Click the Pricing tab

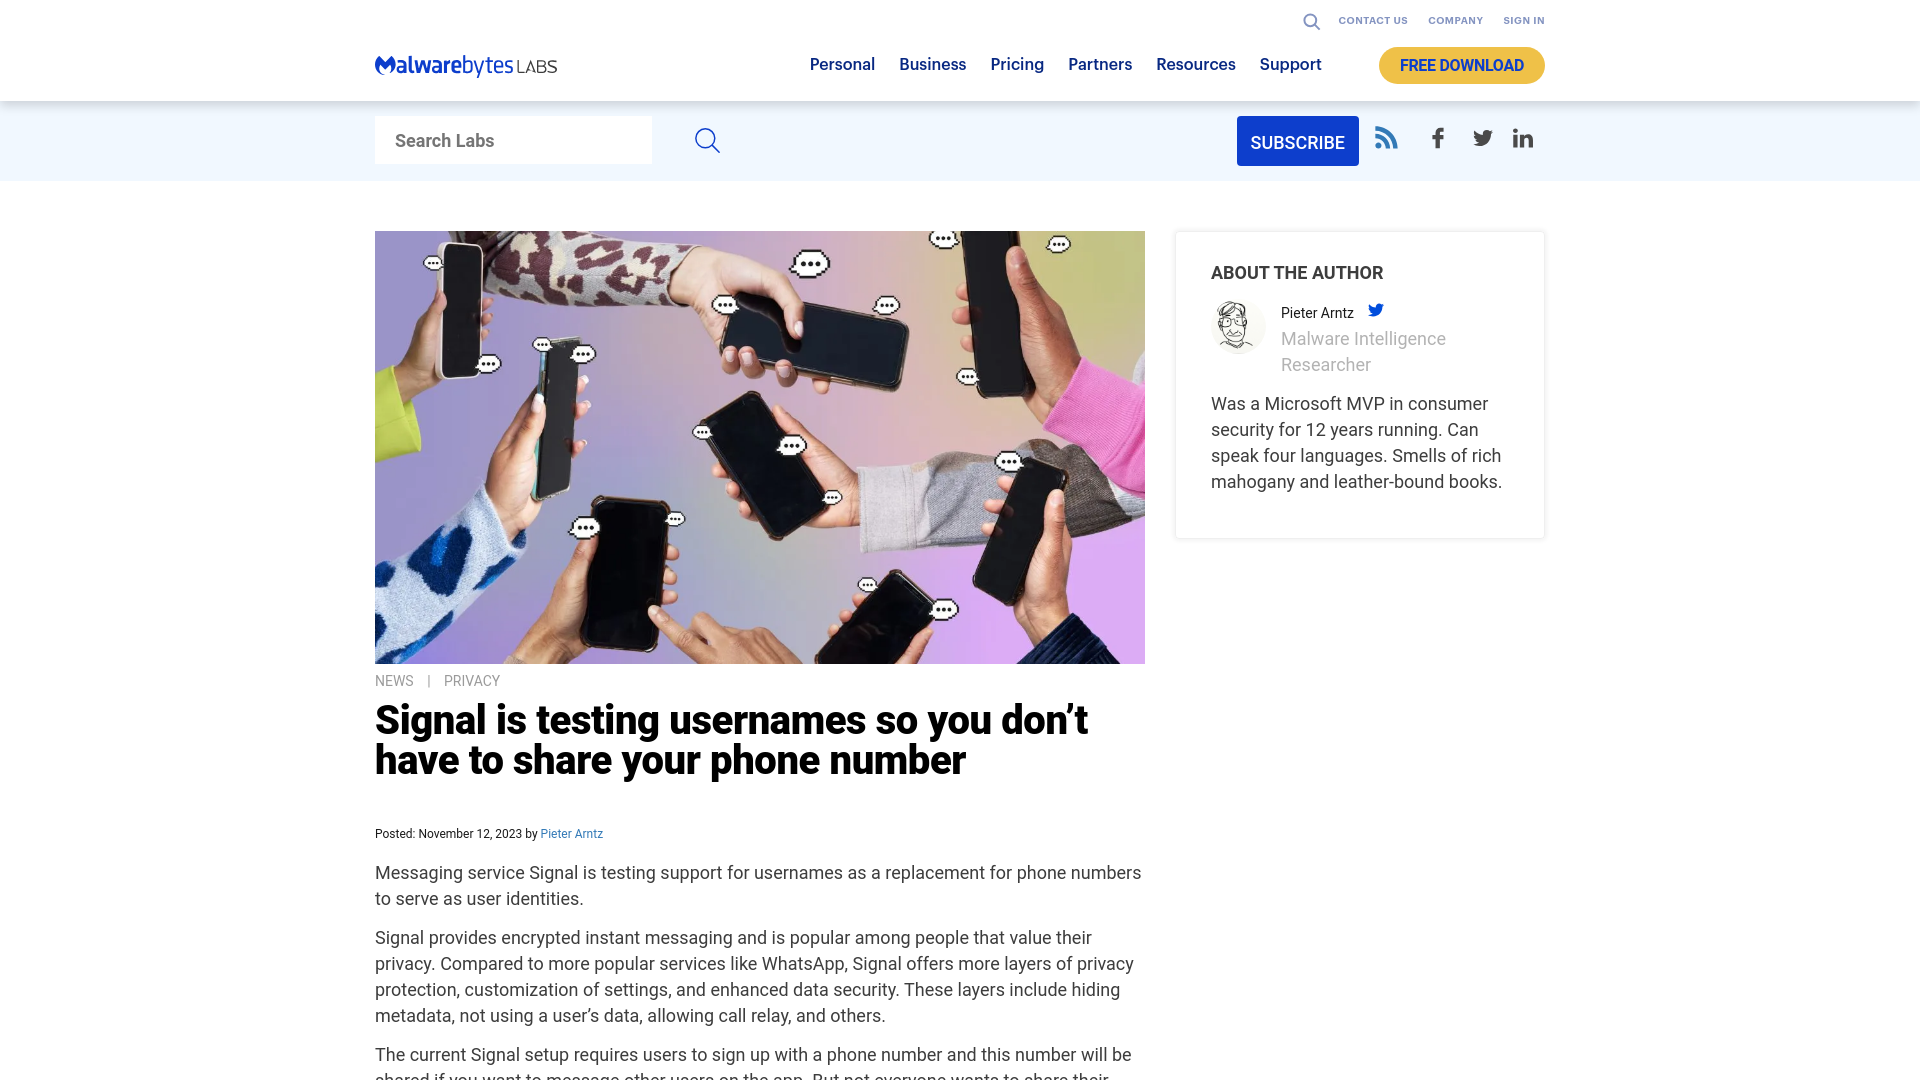click(1017, 63)
